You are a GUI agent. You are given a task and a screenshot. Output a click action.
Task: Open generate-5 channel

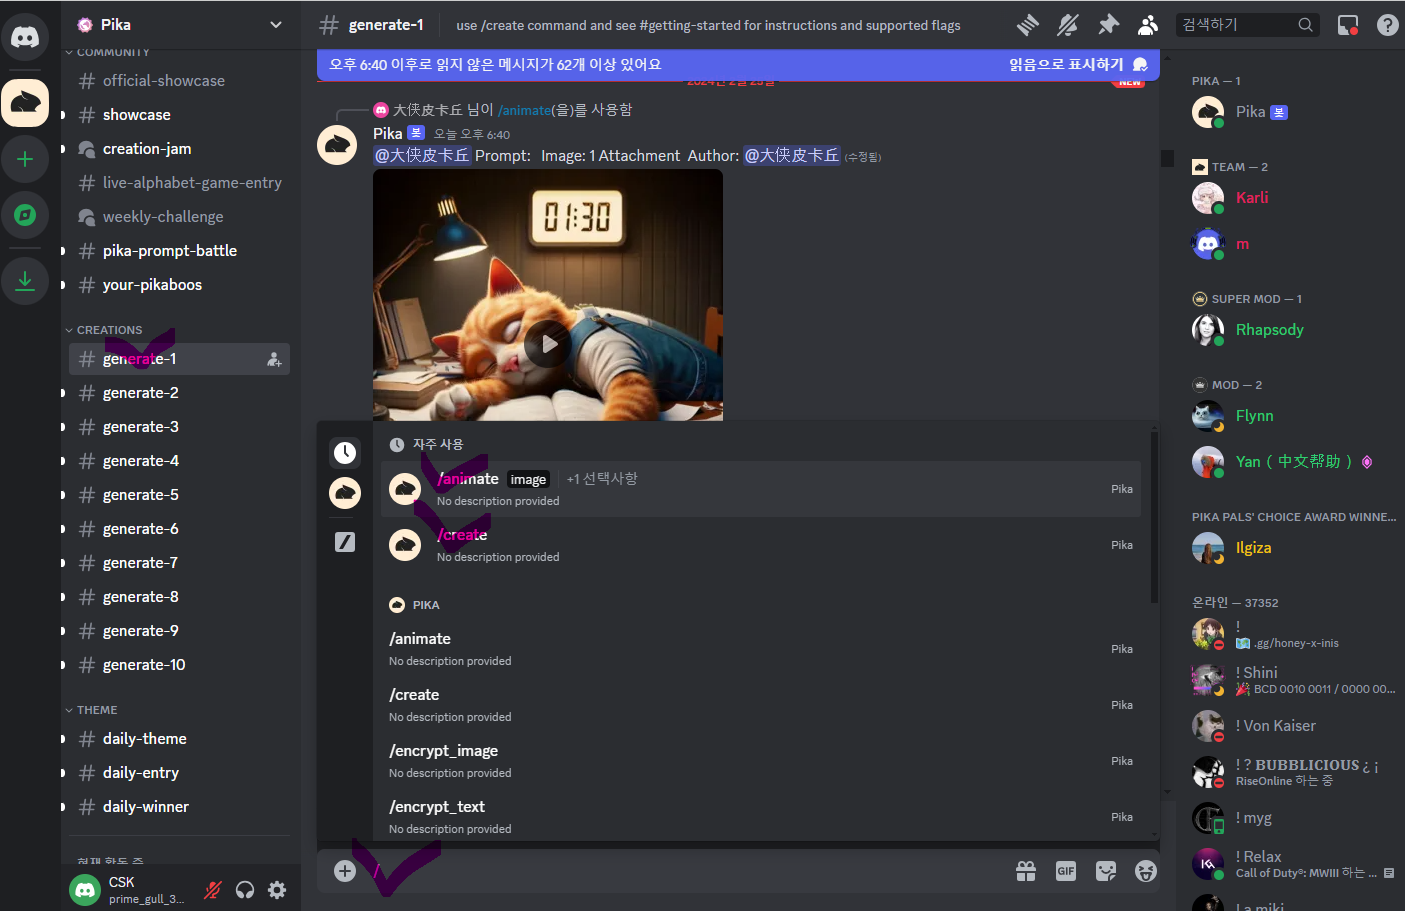(x=179, y=495)
